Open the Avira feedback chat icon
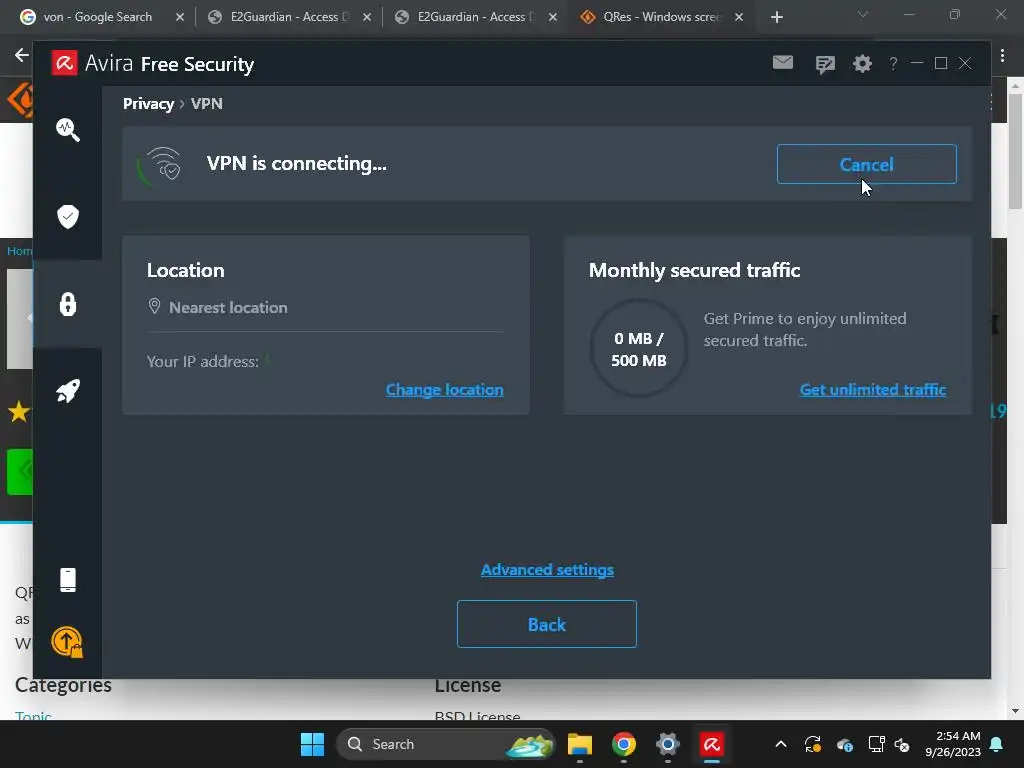The width and height of the screenshot is (1024, 768). click(x=825, y=63)
